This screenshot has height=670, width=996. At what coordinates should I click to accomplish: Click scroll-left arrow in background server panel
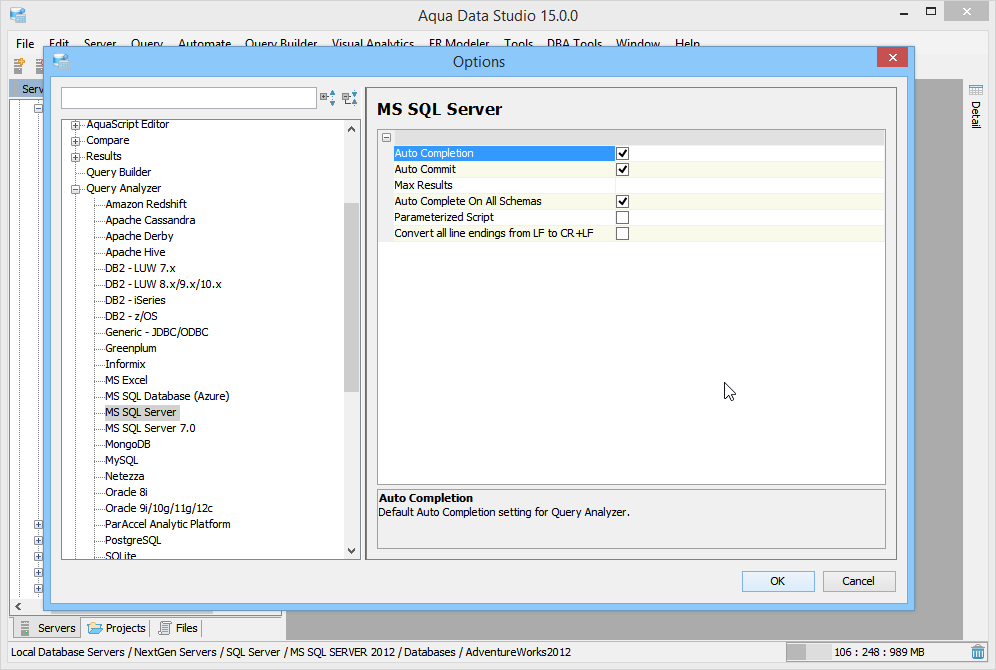coord(18,606)
